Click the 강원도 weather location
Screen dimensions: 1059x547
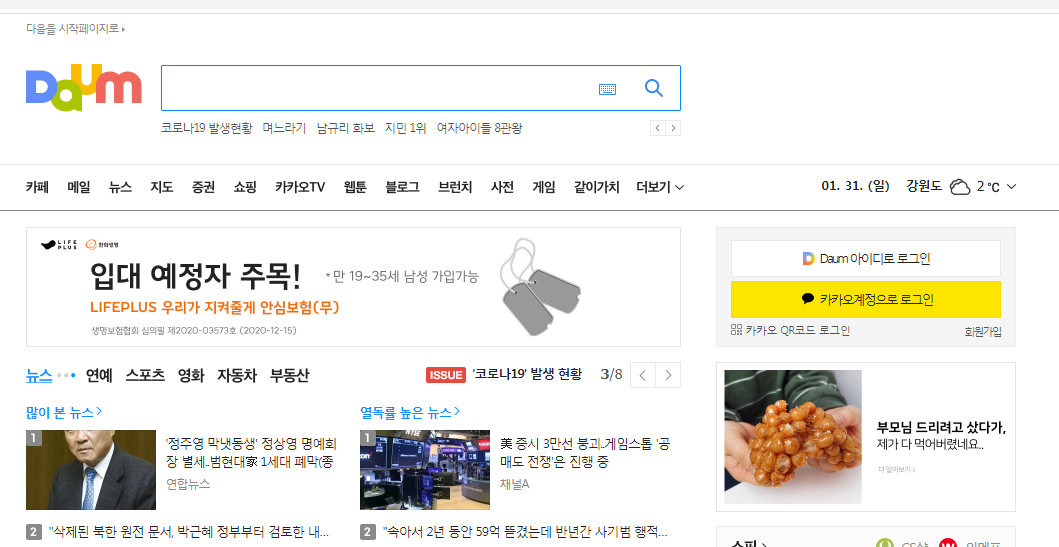[924, 186]
